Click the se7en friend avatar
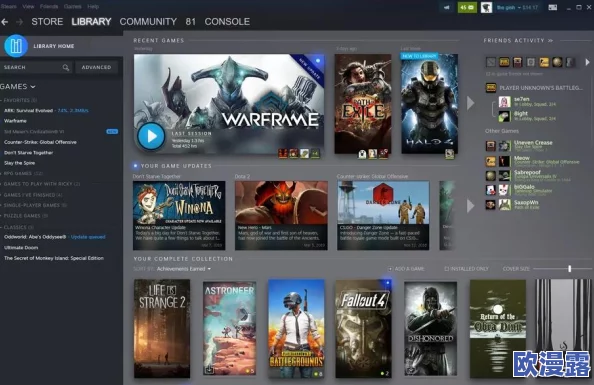594x385 pixels. point(504,102)
